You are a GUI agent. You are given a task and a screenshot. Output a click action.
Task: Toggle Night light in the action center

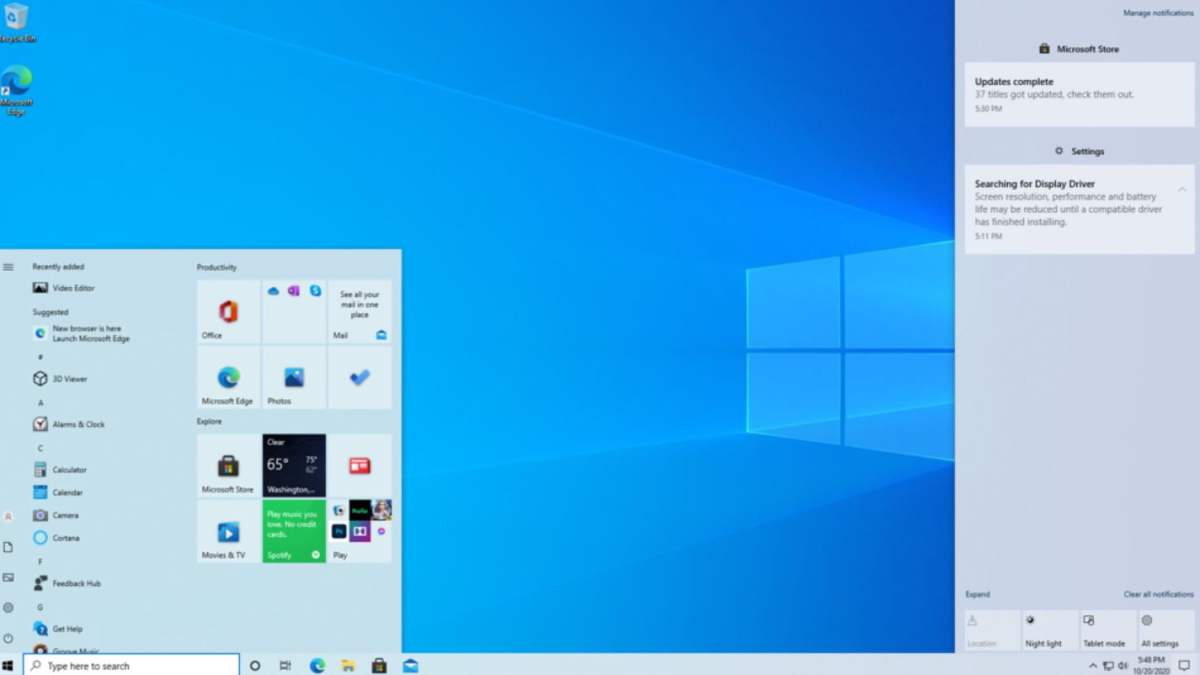click(1048, 628)
